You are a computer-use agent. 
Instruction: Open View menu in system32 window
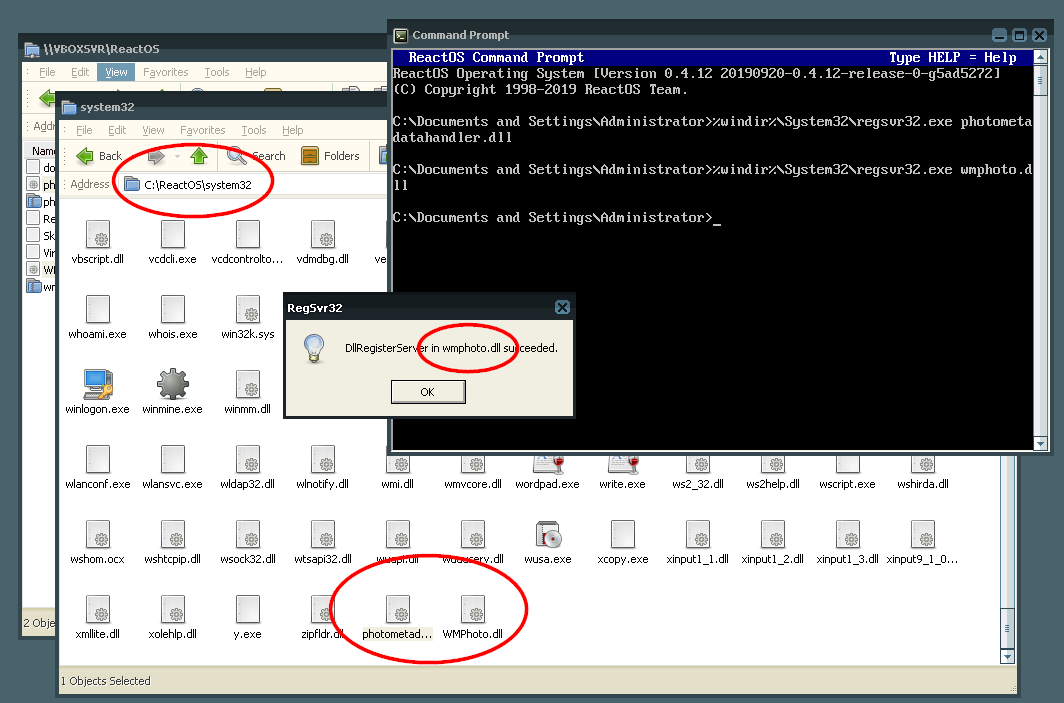click(153, 130)
